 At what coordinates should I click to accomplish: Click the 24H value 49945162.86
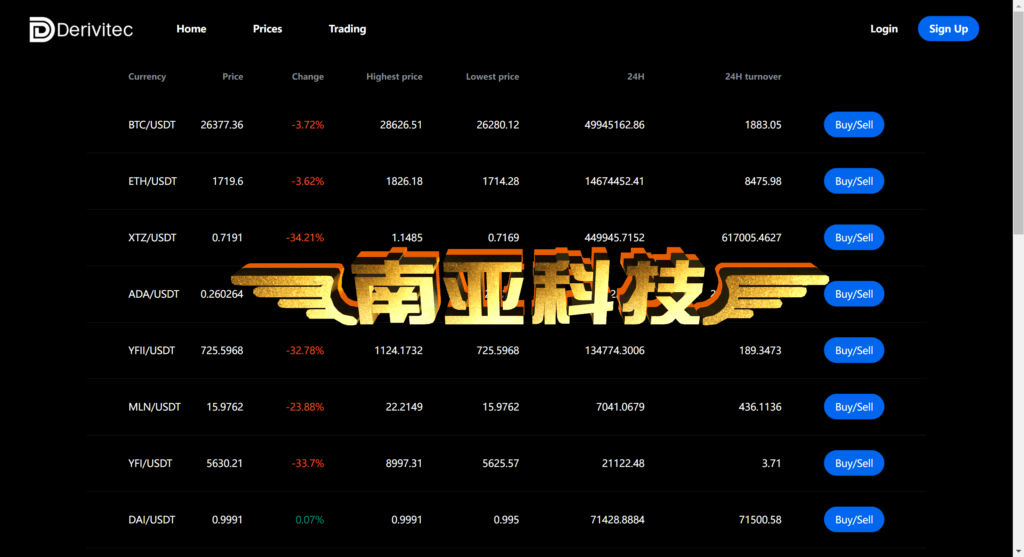615,125
